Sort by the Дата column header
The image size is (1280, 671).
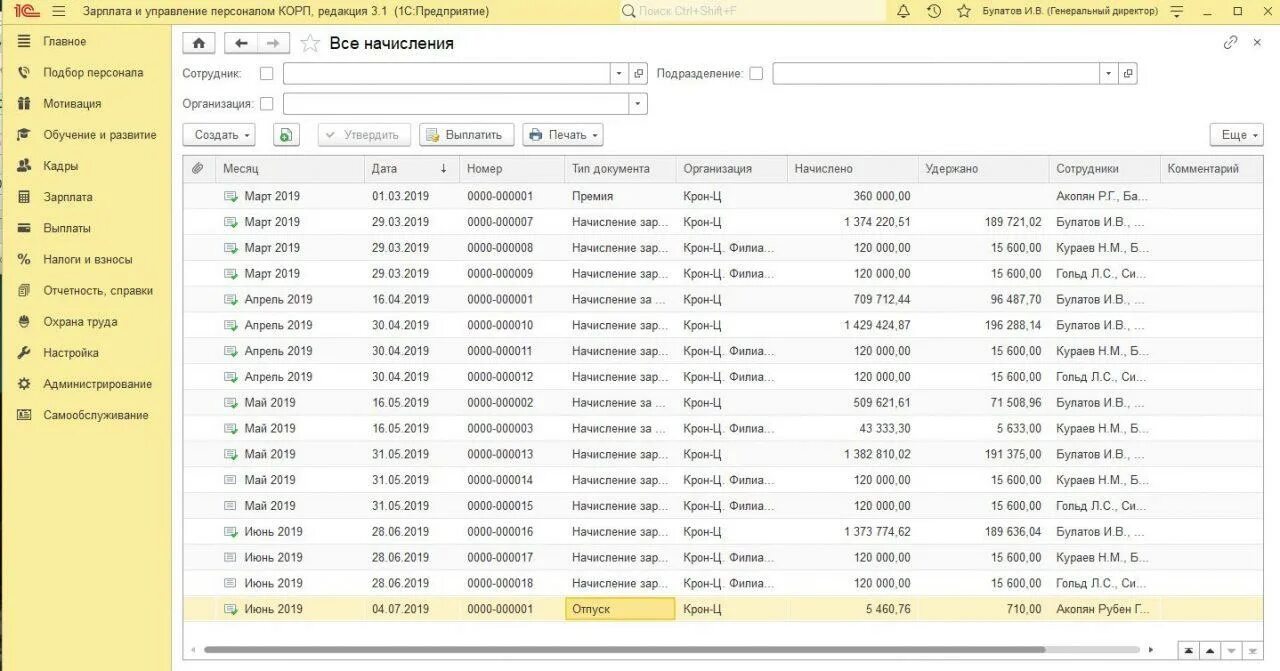412,169
